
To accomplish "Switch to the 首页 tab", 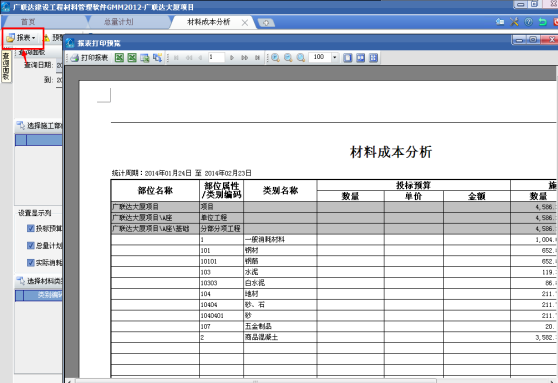I will 28,22.
